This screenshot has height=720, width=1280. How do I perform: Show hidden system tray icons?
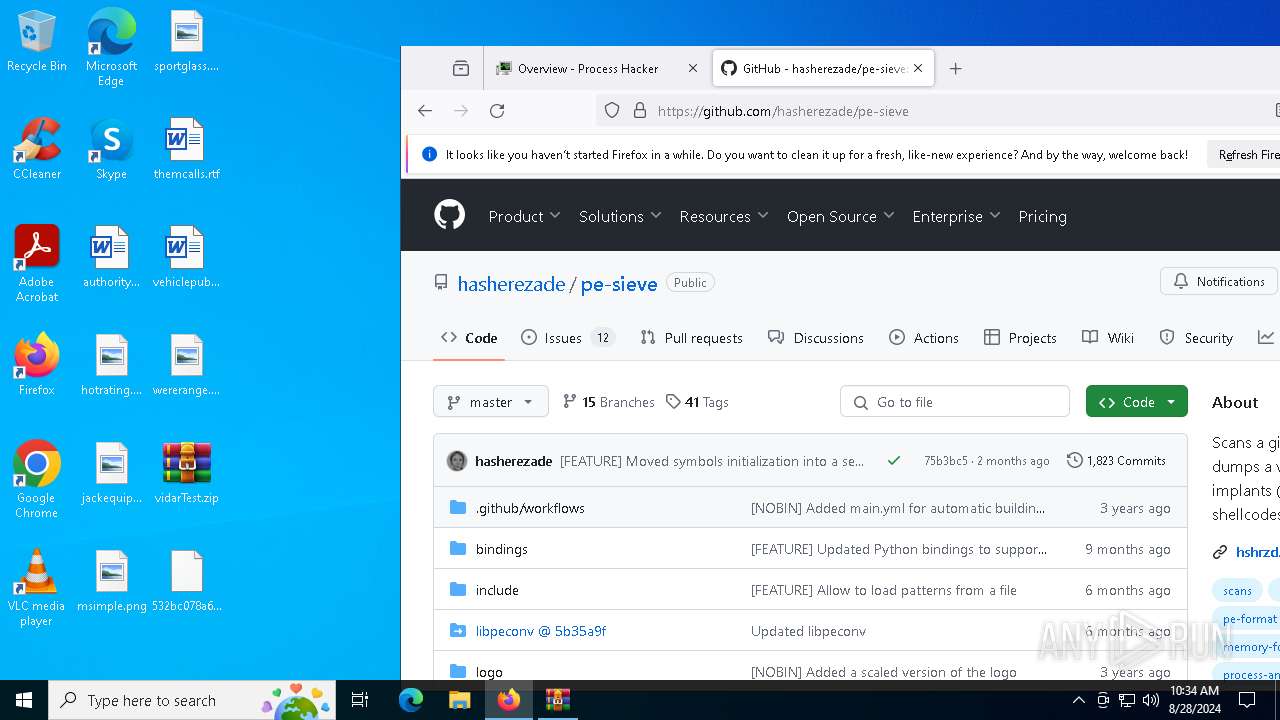click(x=1078, y=700)
